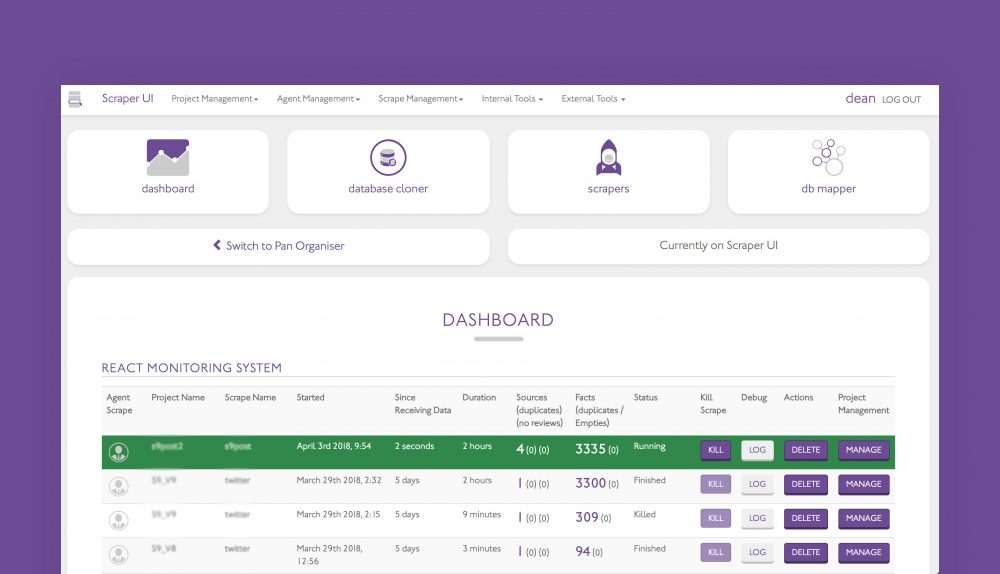Click the scrapers rocket icon
This screenshot has width=1000, height=574.
tap(608, 158)
